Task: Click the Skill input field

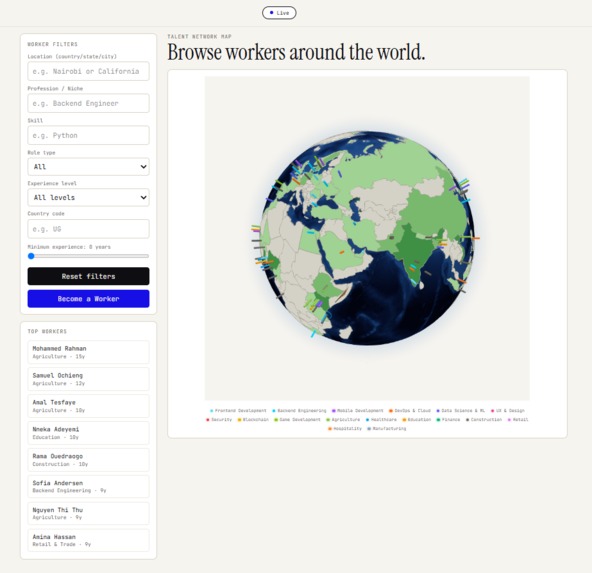Action: pyautogui.click(x=88, y=135)
